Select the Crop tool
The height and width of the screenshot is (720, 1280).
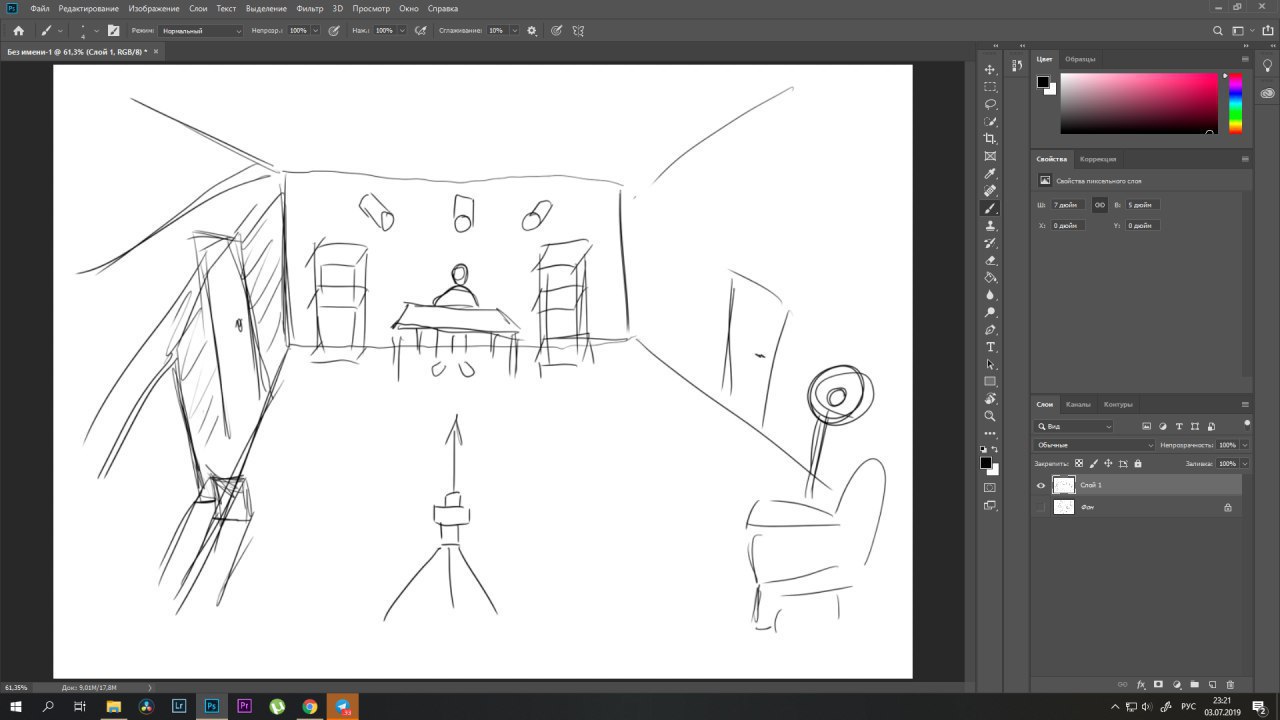point(990,139)
